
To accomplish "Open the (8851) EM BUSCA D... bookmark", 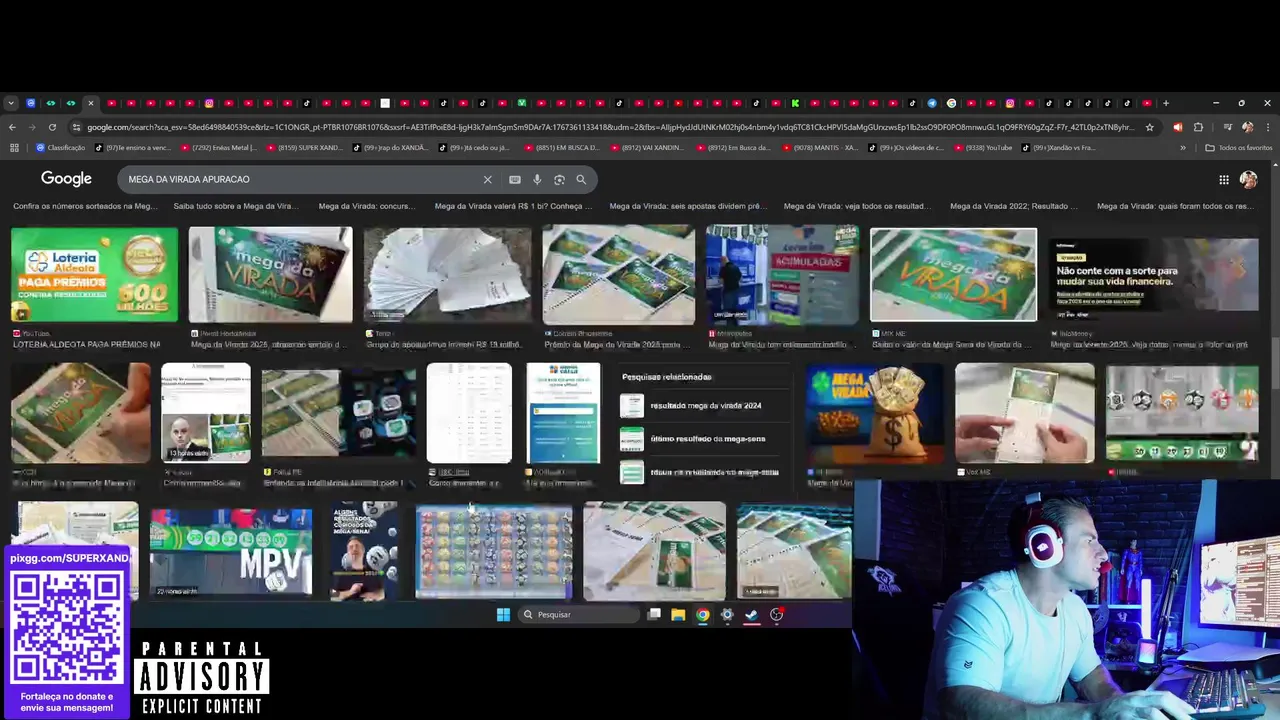I will (x=562, y=148).
